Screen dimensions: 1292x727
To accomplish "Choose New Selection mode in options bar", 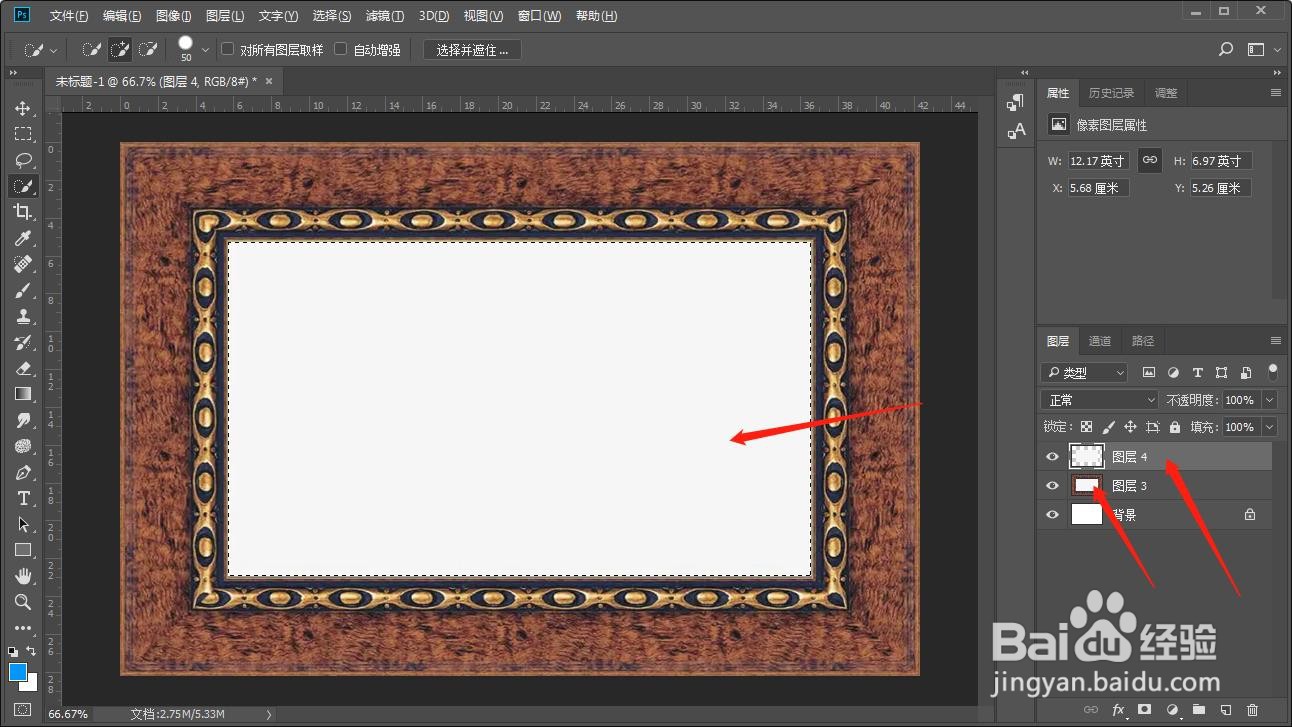I will (91, 49).
